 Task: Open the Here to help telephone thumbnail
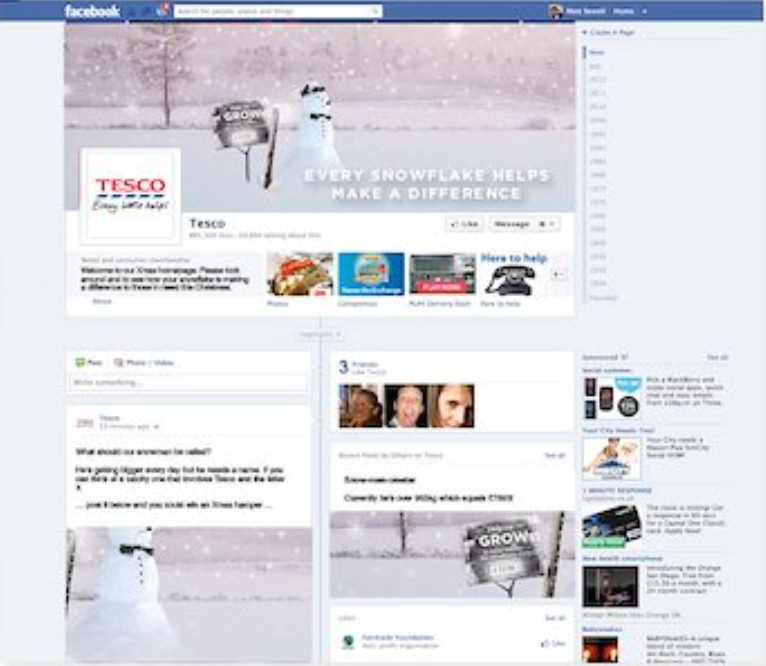[513, 275]
